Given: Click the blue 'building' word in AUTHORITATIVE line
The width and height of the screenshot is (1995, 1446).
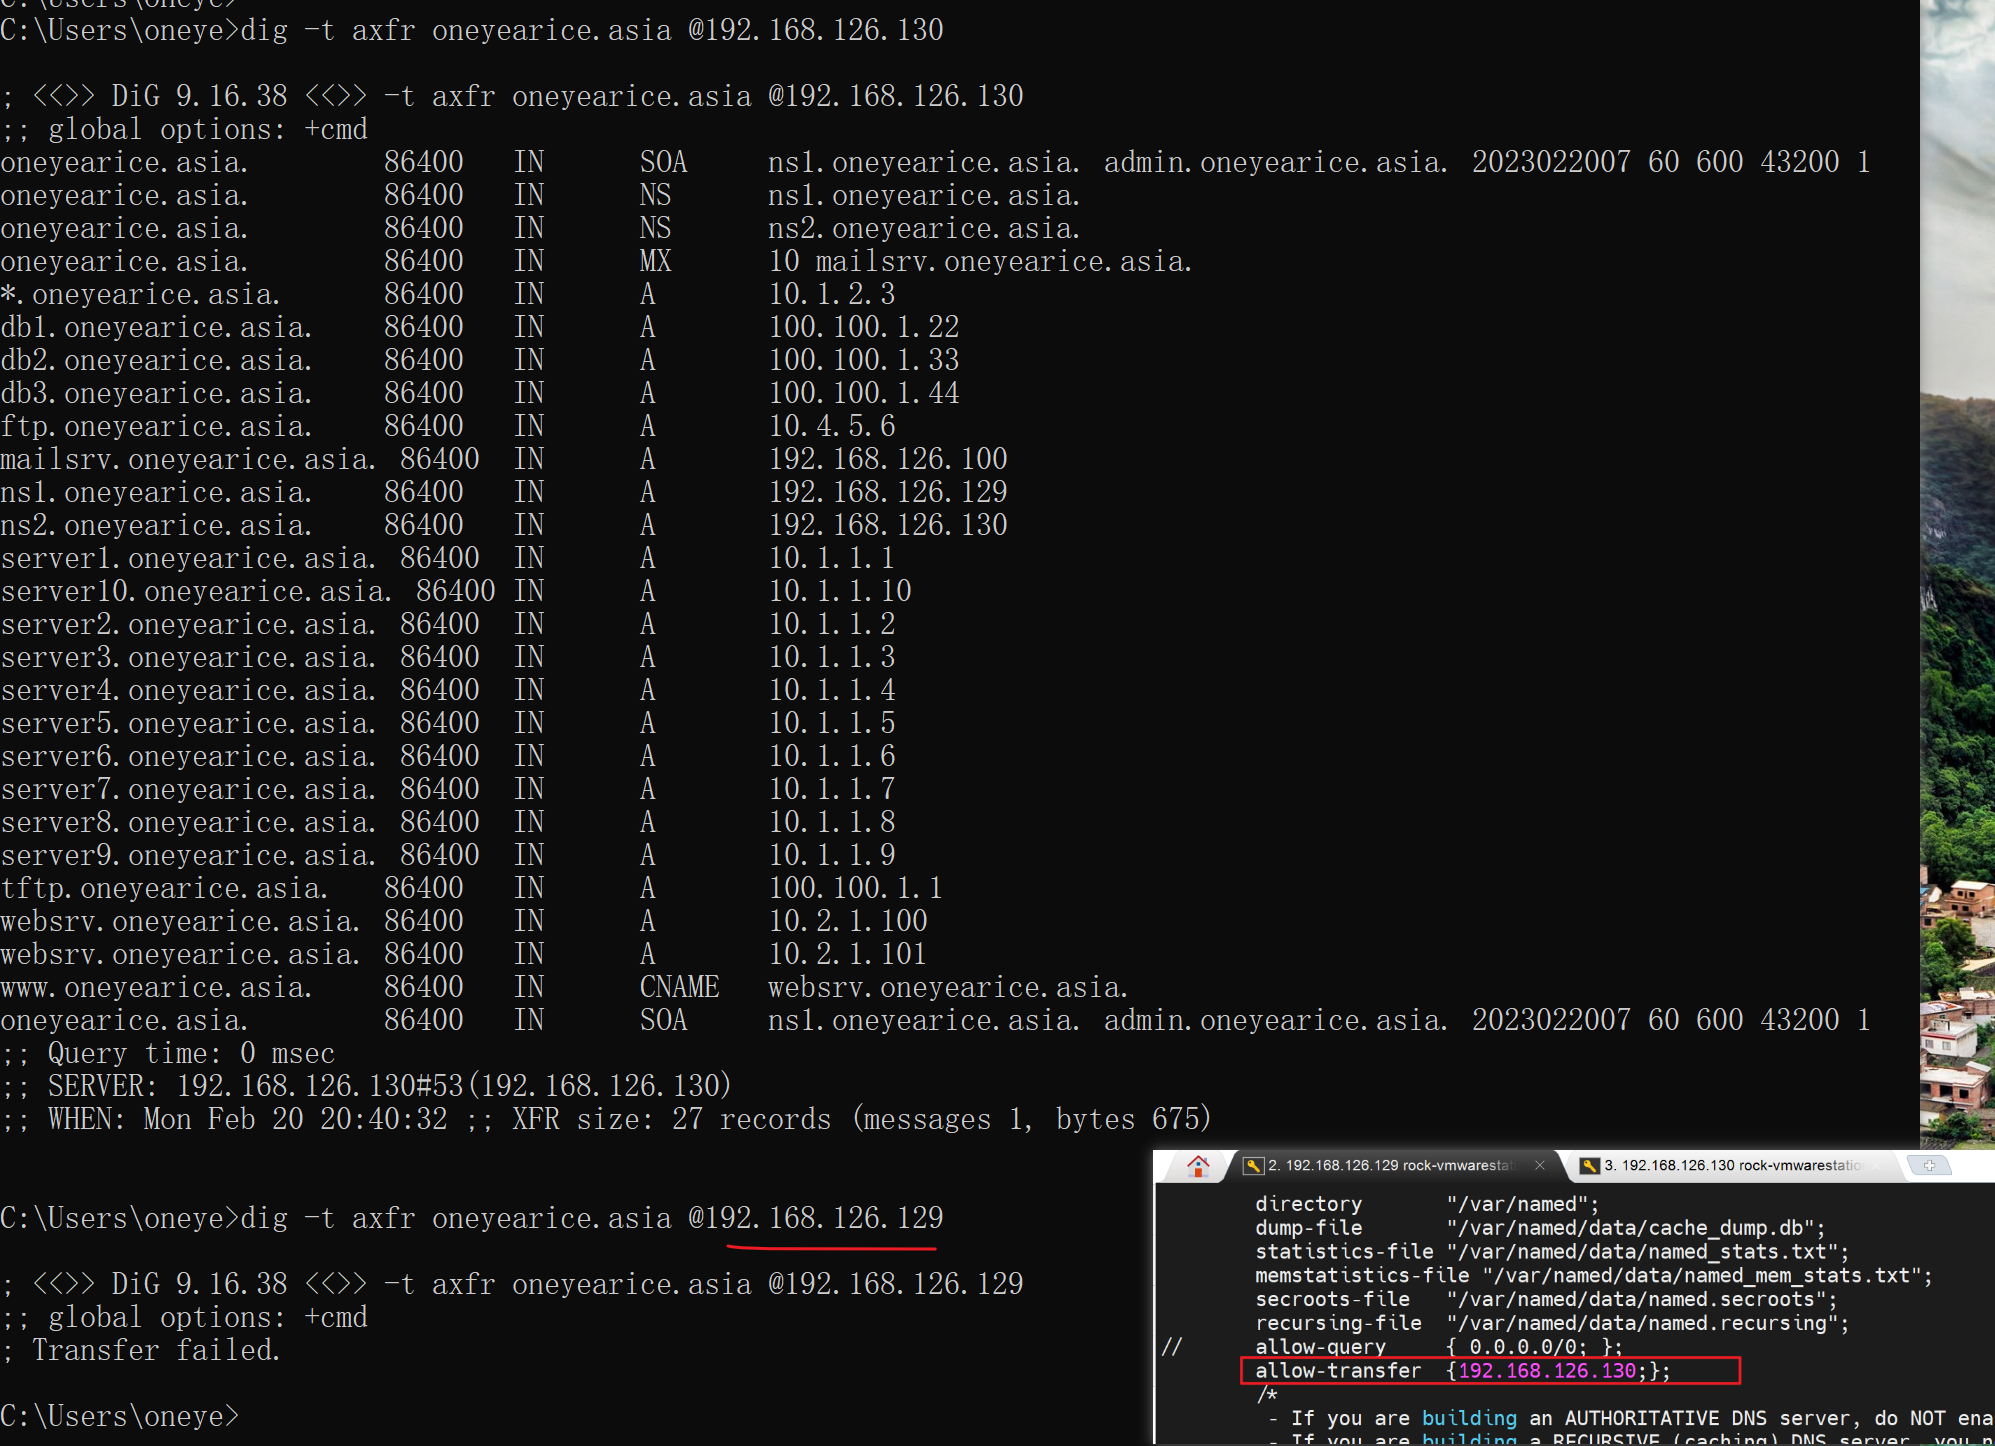Looking at the screenshot, I should click(x=1468, y=1418).
